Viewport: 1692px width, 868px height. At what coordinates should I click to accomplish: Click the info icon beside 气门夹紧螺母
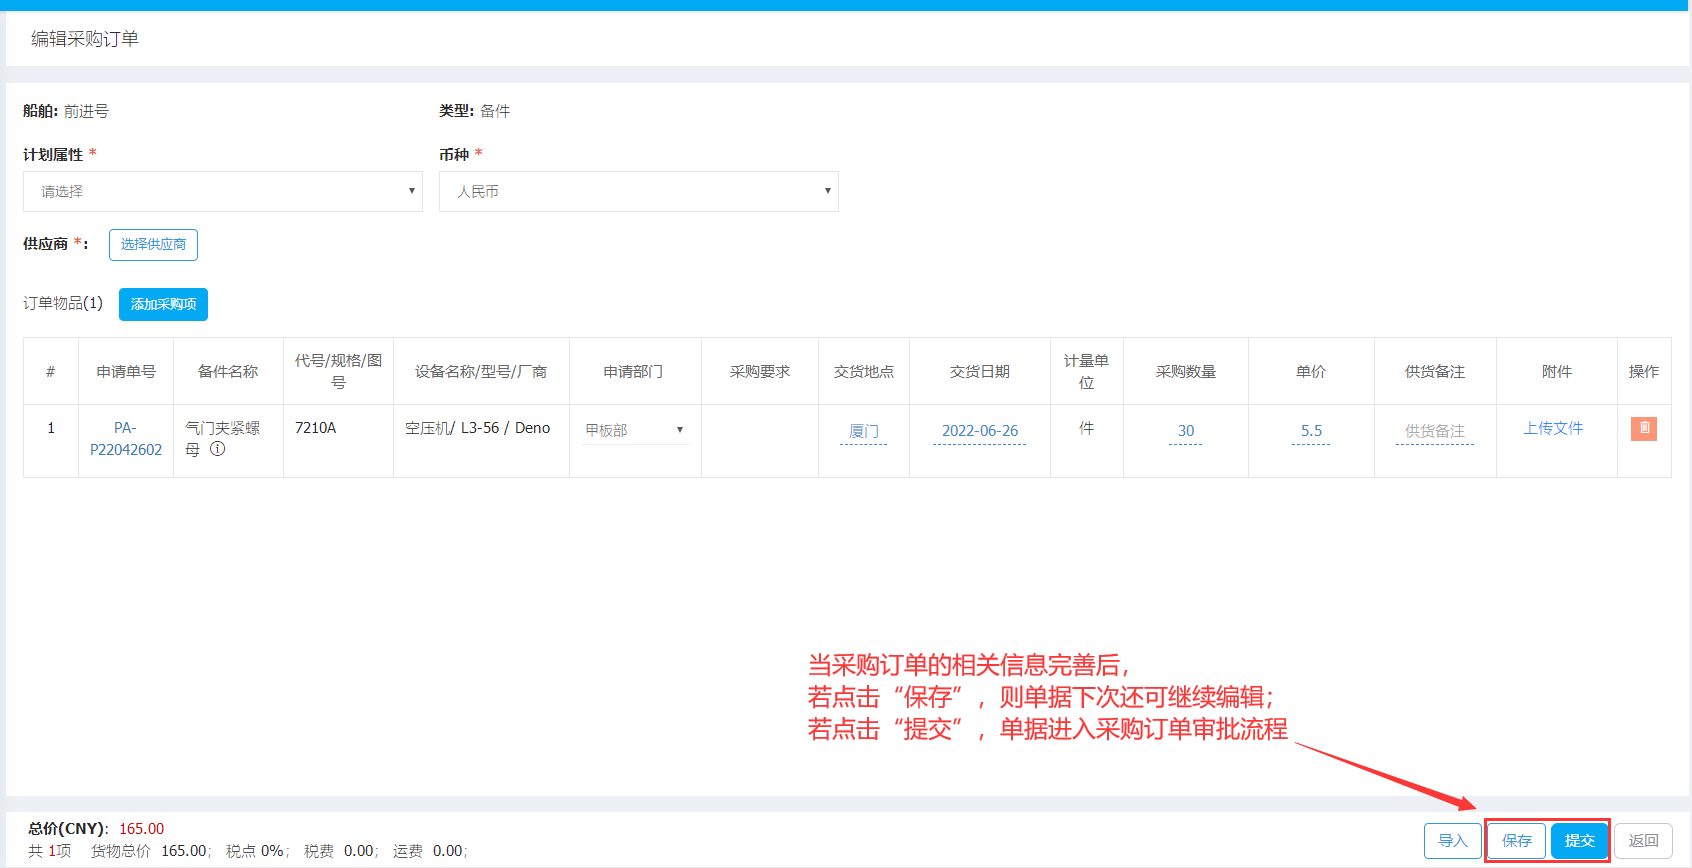point(217,449)
